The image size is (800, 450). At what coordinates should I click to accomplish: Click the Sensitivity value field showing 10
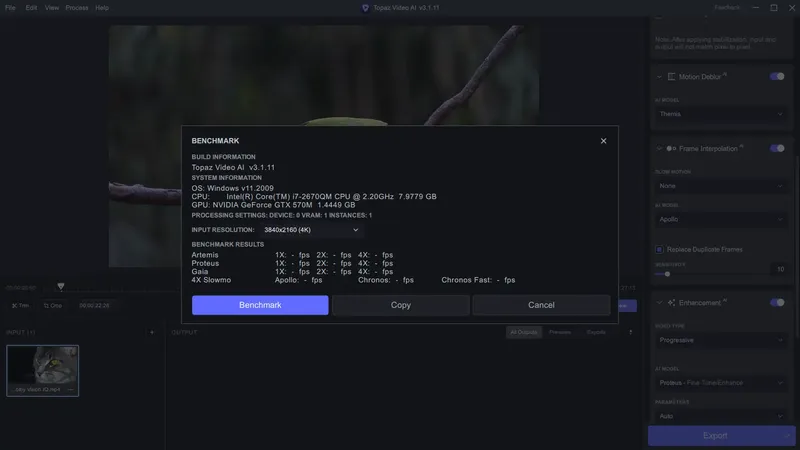780,269
